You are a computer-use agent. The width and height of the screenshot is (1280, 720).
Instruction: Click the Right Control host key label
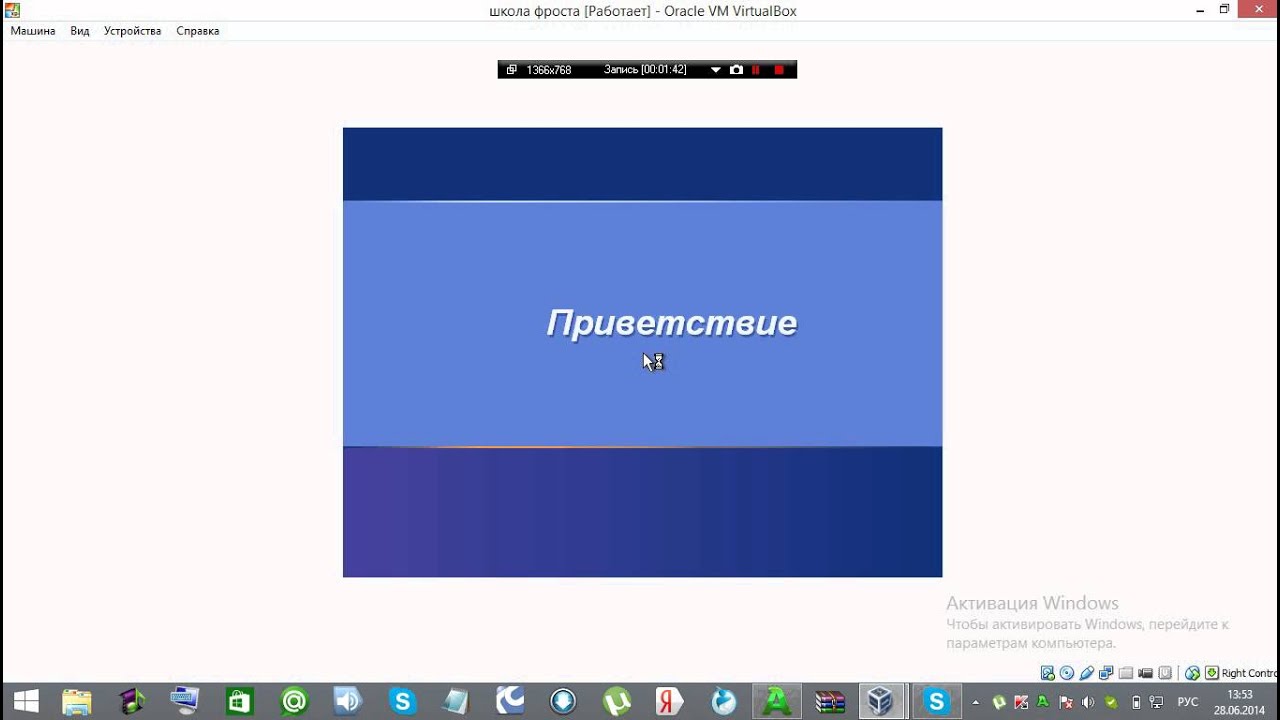[x=1250, y=673]
